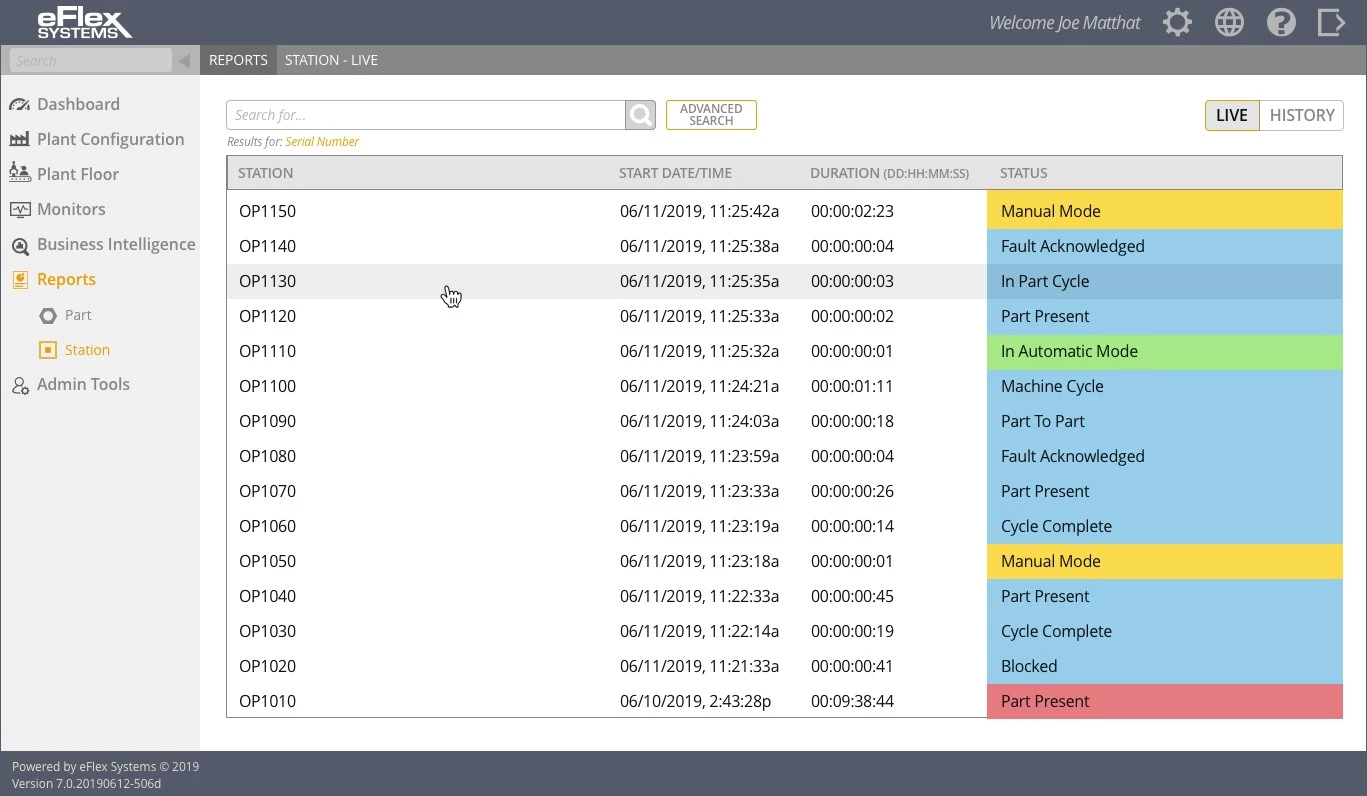Open settings gear icon in header
The width and height of the screenshot is (1367, 796).
click(1177, 23)
